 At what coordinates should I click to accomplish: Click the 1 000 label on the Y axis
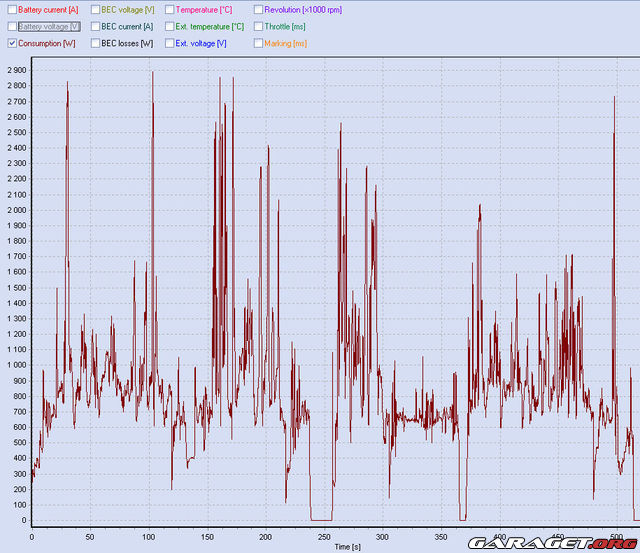click(16, 365)
